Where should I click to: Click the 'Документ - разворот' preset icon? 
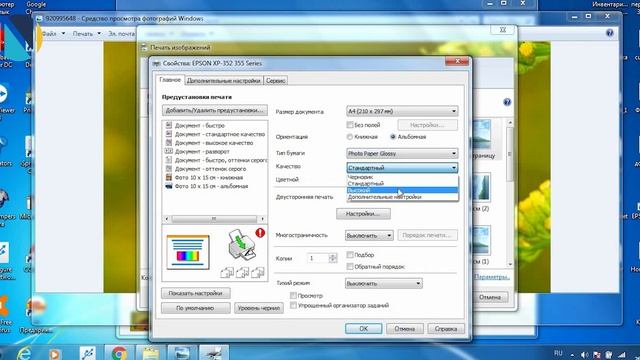click(x=169, y=151)
